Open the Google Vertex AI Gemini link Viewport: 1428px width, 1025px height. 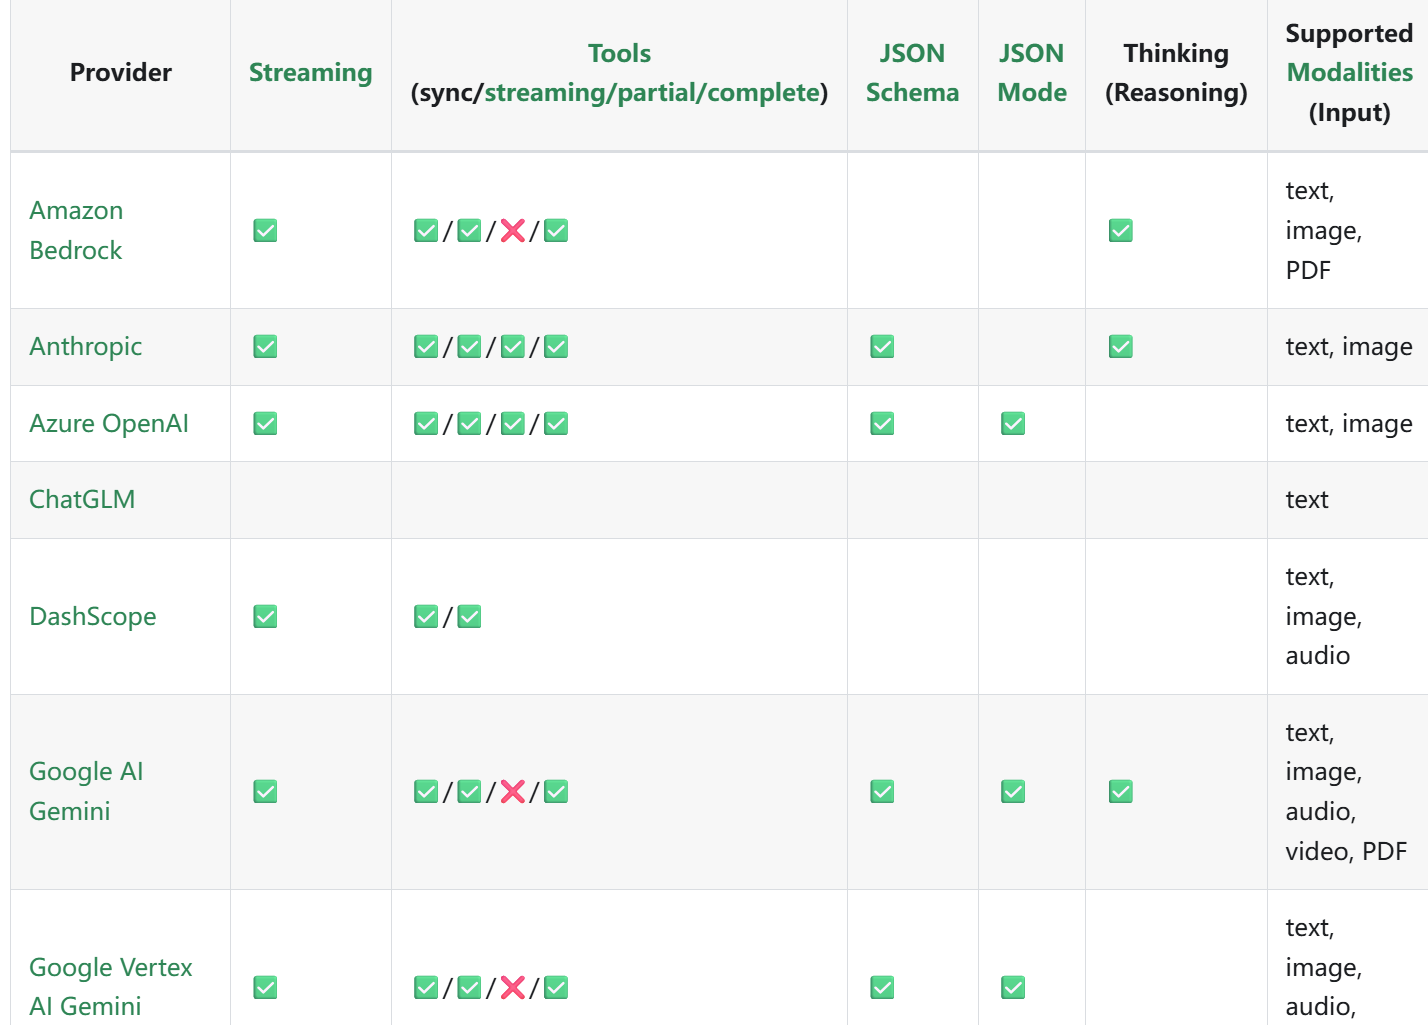(x=111, y=986)
